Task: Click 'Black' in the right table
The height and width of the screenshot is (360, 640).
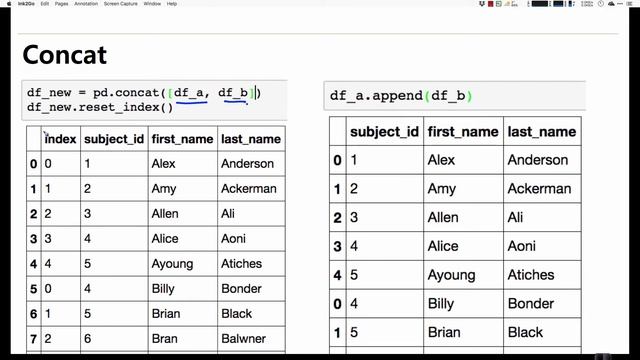Action: click(525, 332)
